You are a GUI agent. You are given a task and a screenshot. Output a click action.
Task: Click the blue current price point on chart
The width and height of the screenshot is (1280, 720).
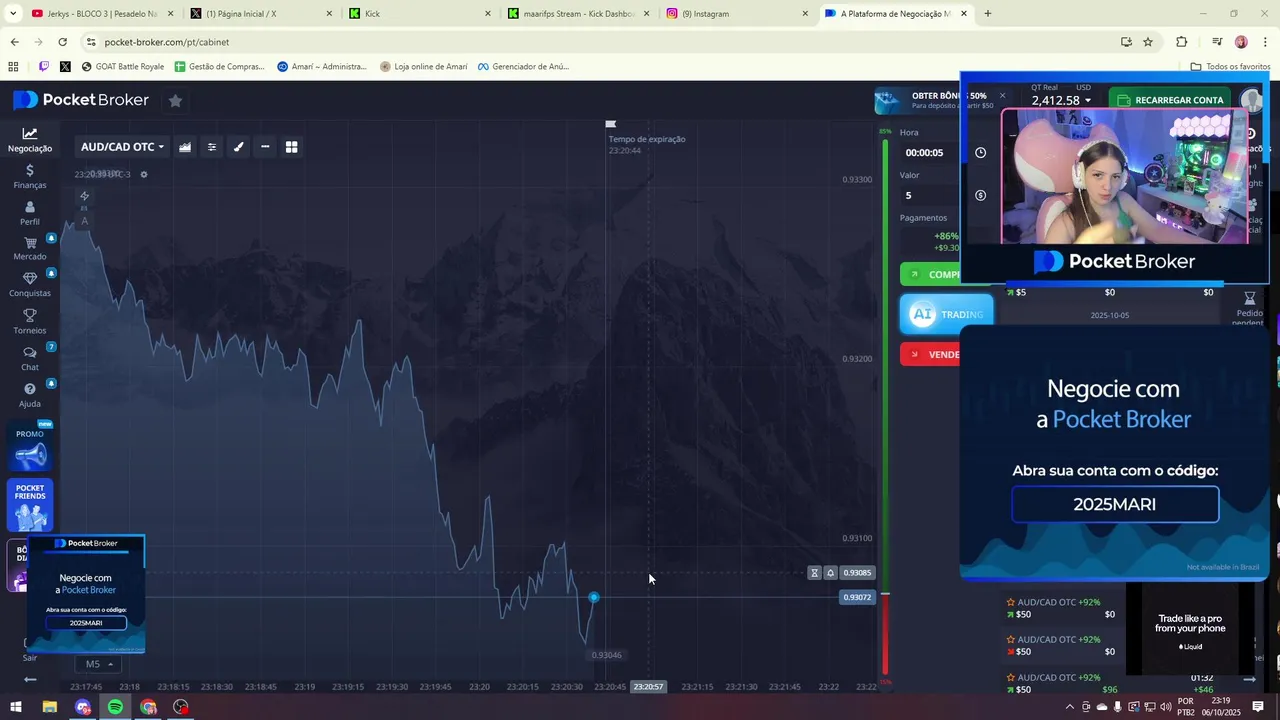point(594,597)
